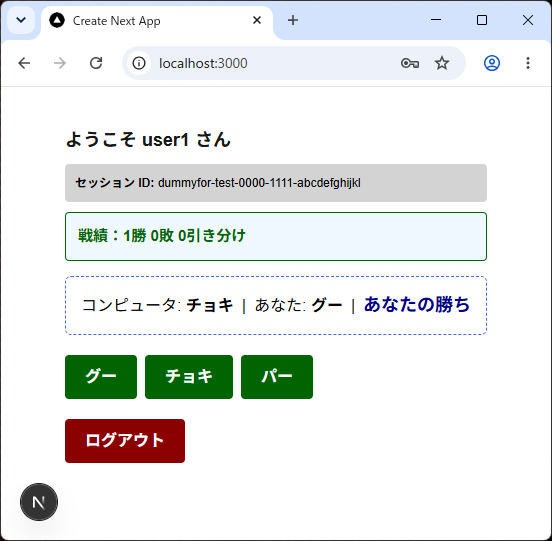Screen dimensions: 552x541
Task: View site information icon
Action: point(139,63)
